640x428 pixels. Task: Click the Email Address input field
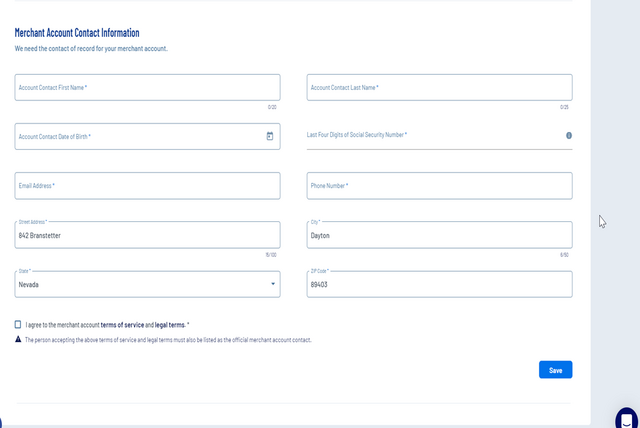[x=147, y=185]
